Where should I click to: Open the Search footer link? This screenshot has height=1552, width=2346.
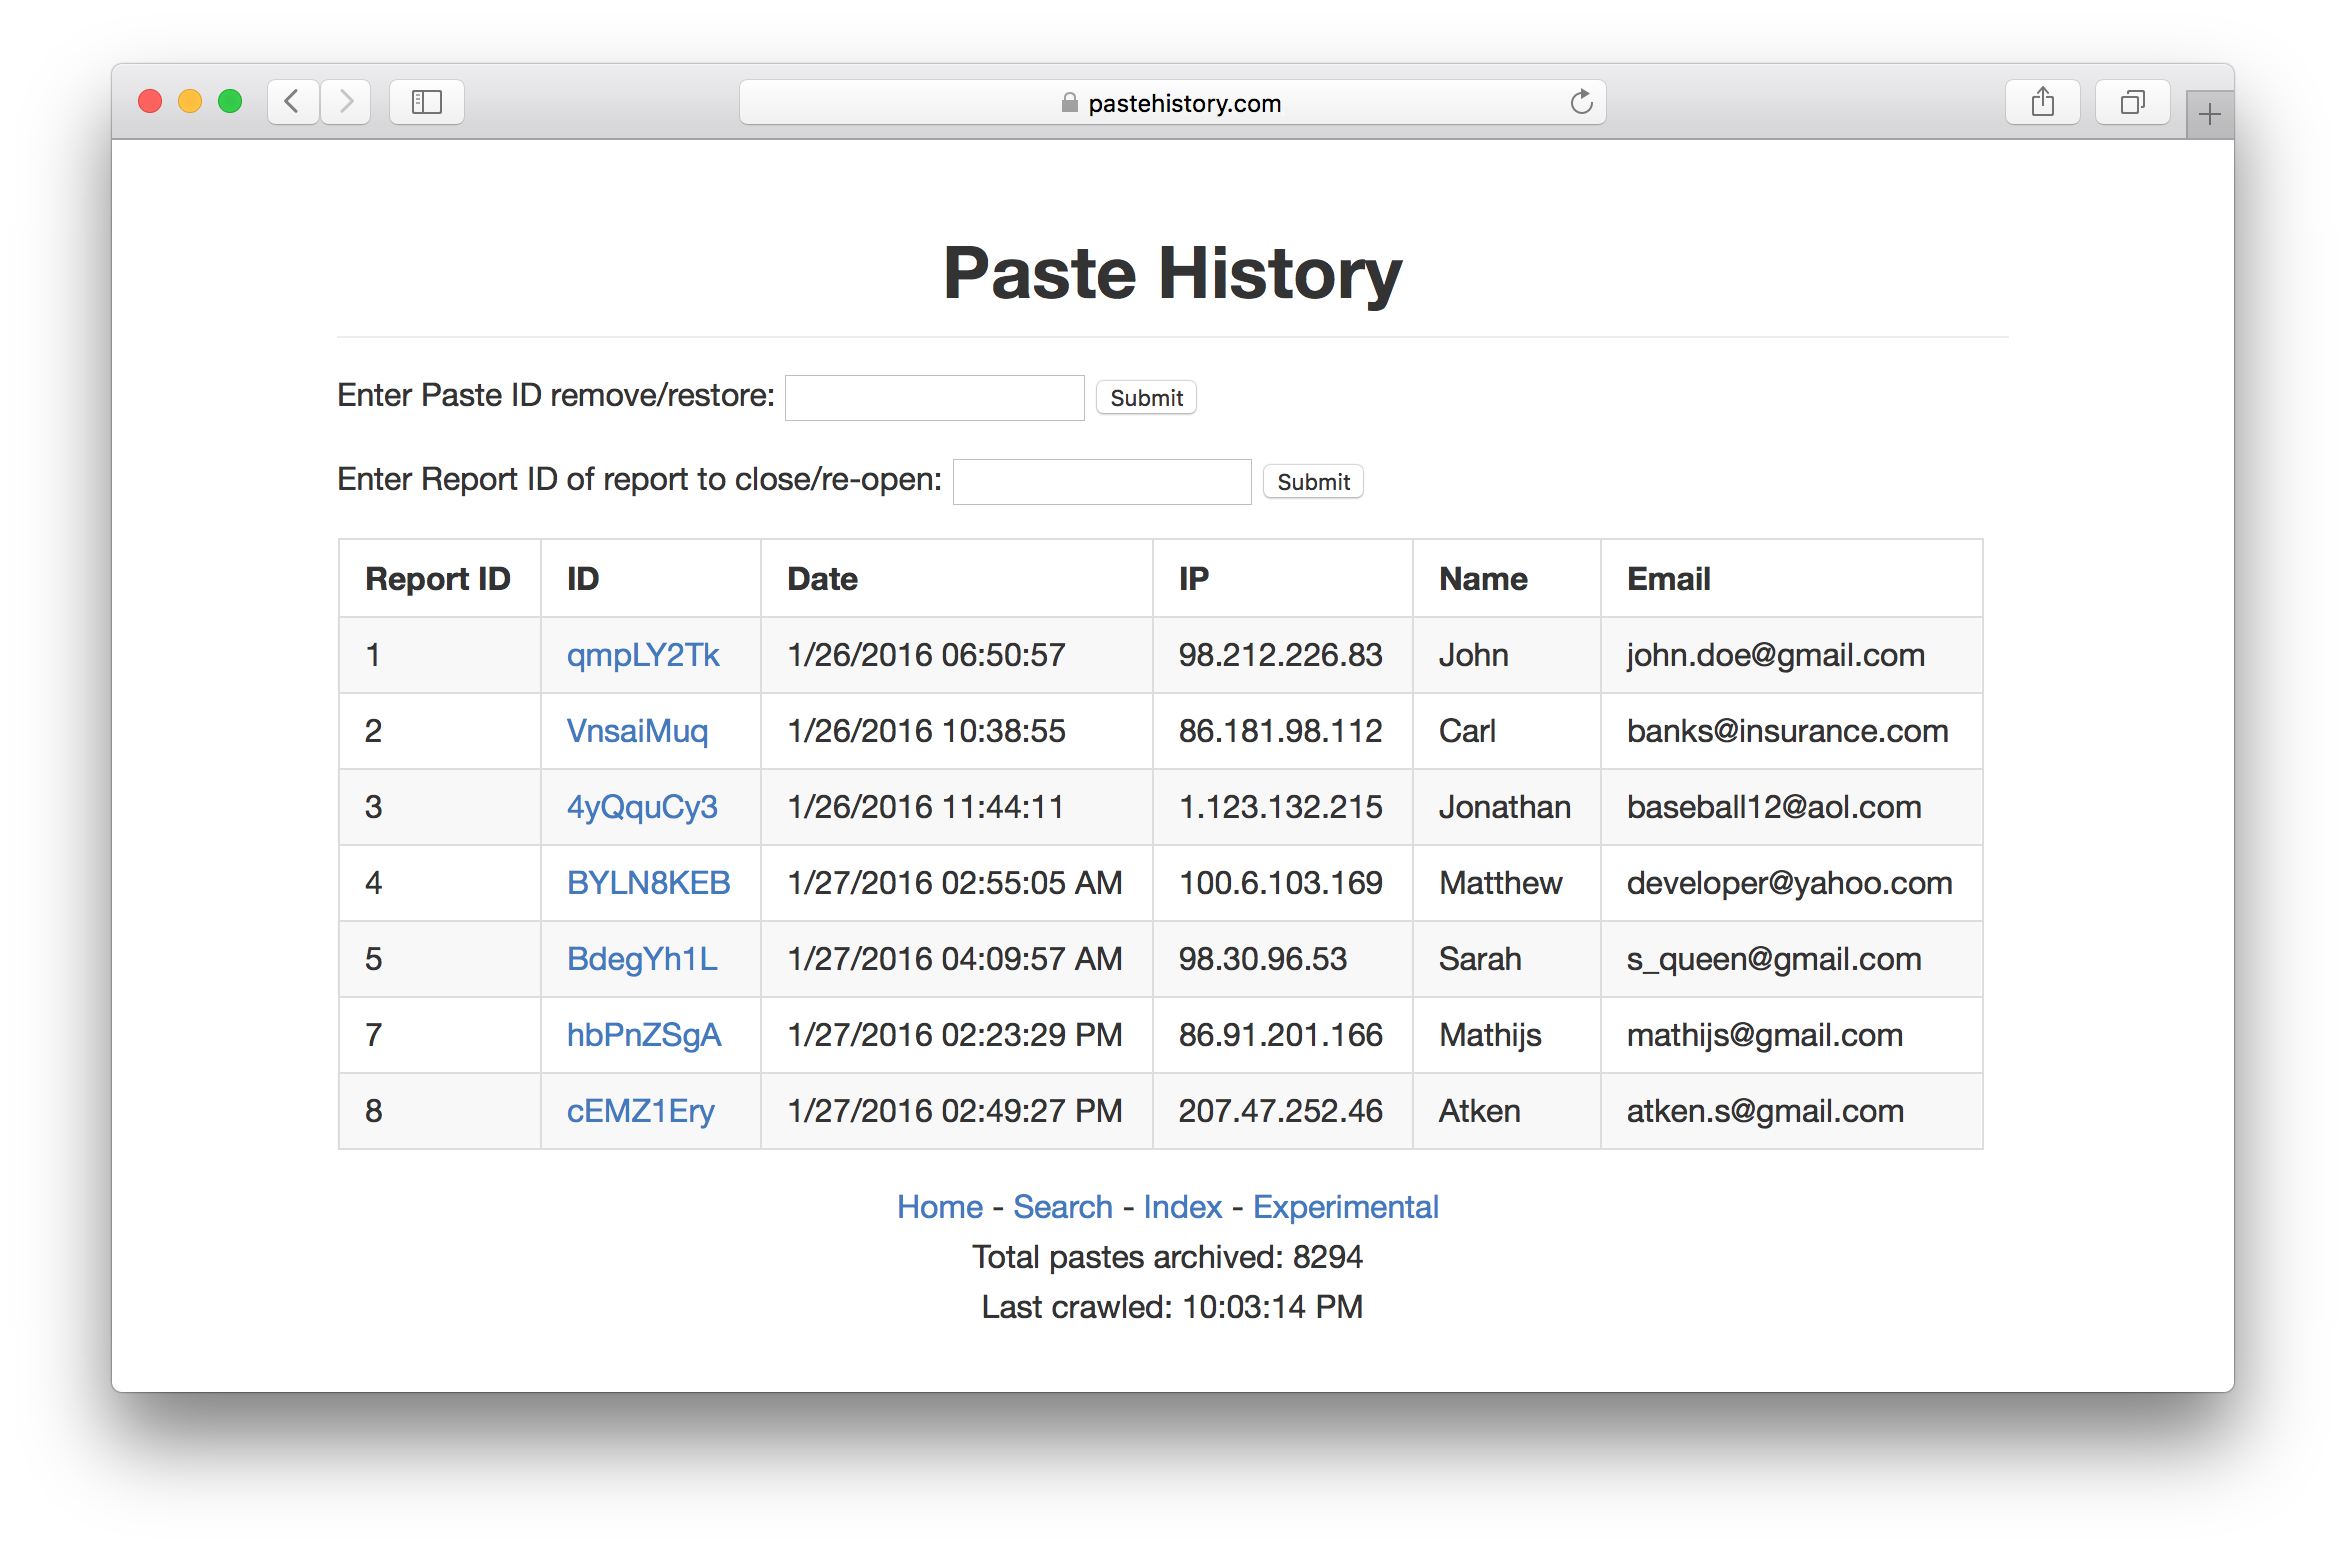point(1062,1207)
